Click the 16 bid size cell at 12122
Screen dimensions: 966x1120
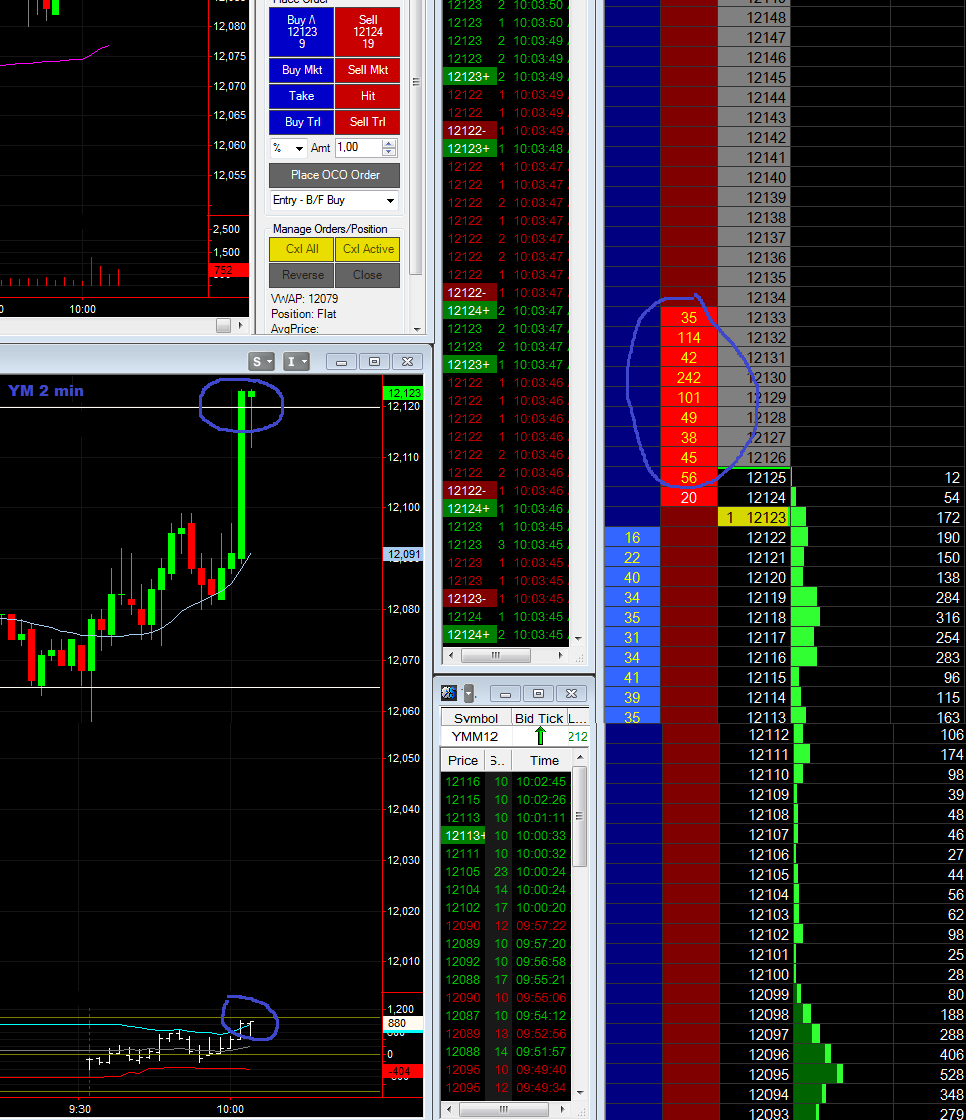(632, 537)
